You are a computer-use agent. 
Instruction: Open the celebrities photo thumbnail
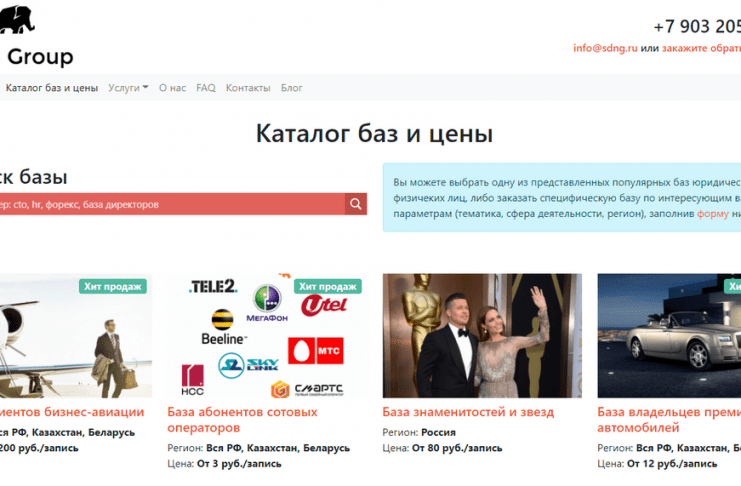[482, 336]
